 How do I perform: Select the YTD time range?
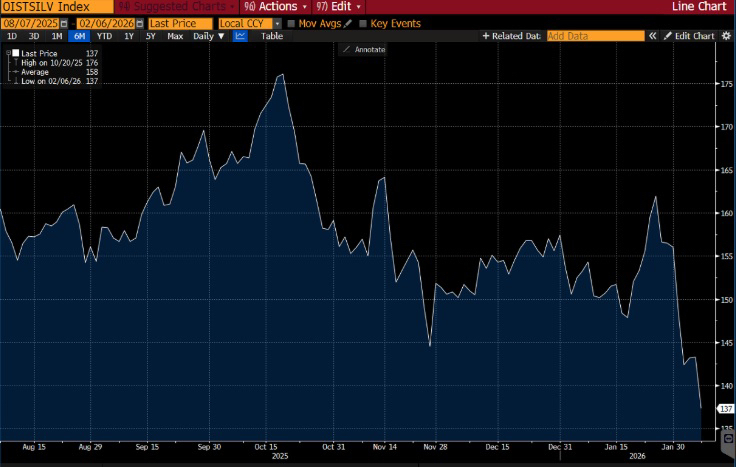(104, 36)
